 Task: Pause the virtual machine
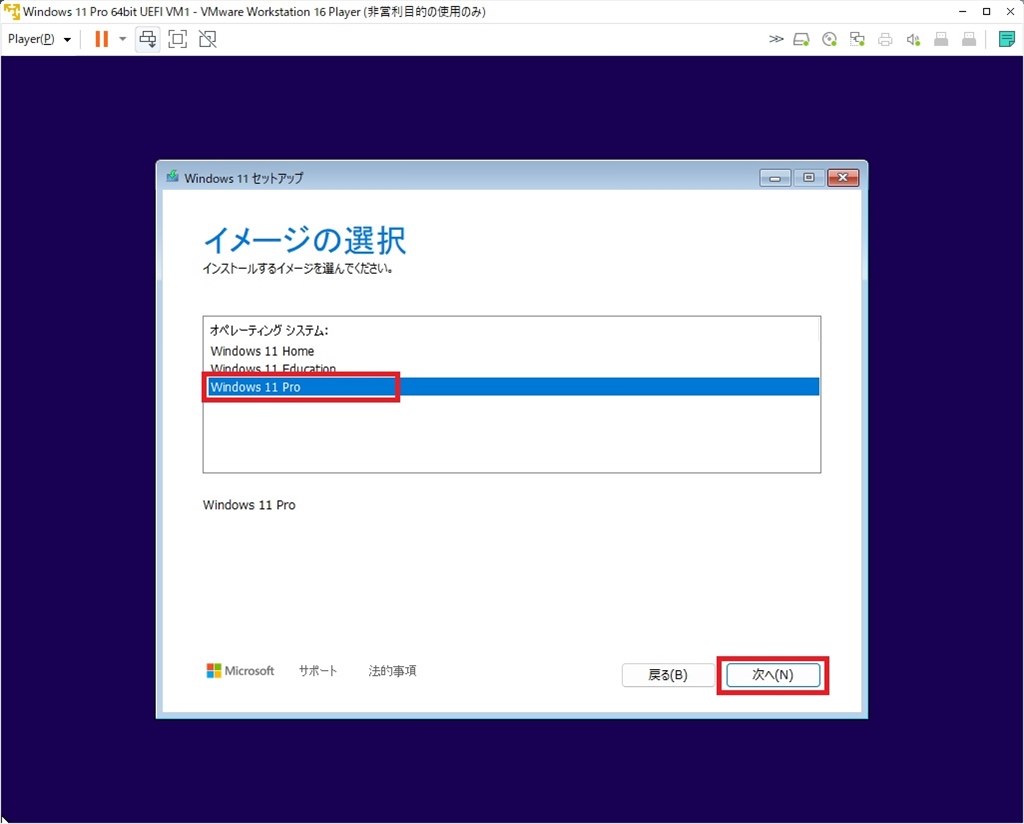pyautogui.click(x=101, y=39)
